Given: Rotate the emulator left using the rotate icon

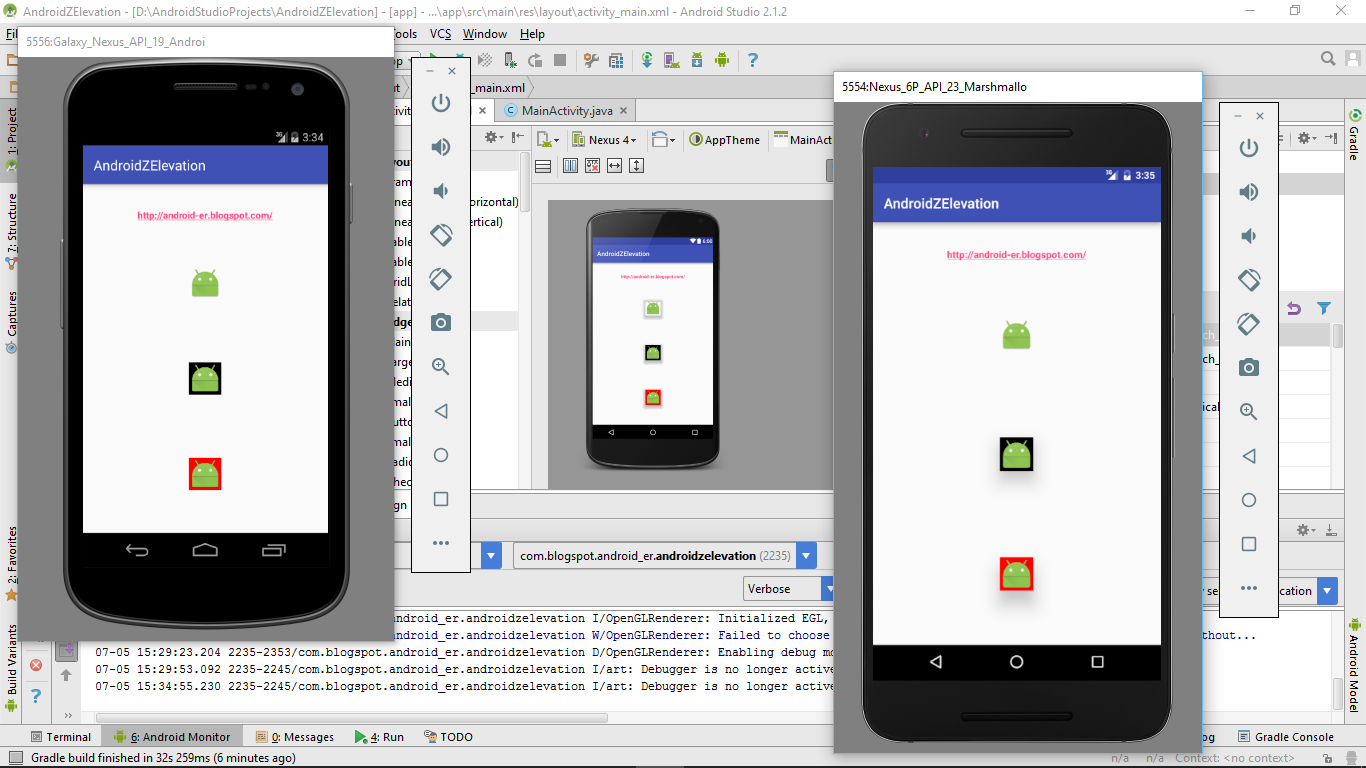Looking at the screenshot, I should tap(440, 234).
